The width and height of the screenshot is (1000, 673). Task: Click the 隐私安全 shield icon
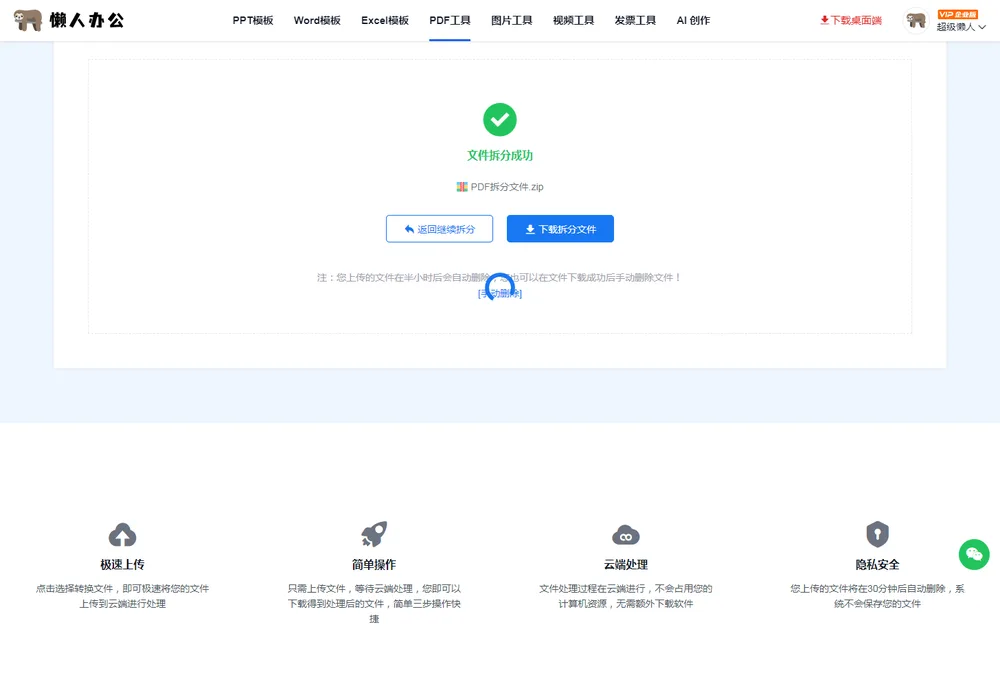(878, 534)
